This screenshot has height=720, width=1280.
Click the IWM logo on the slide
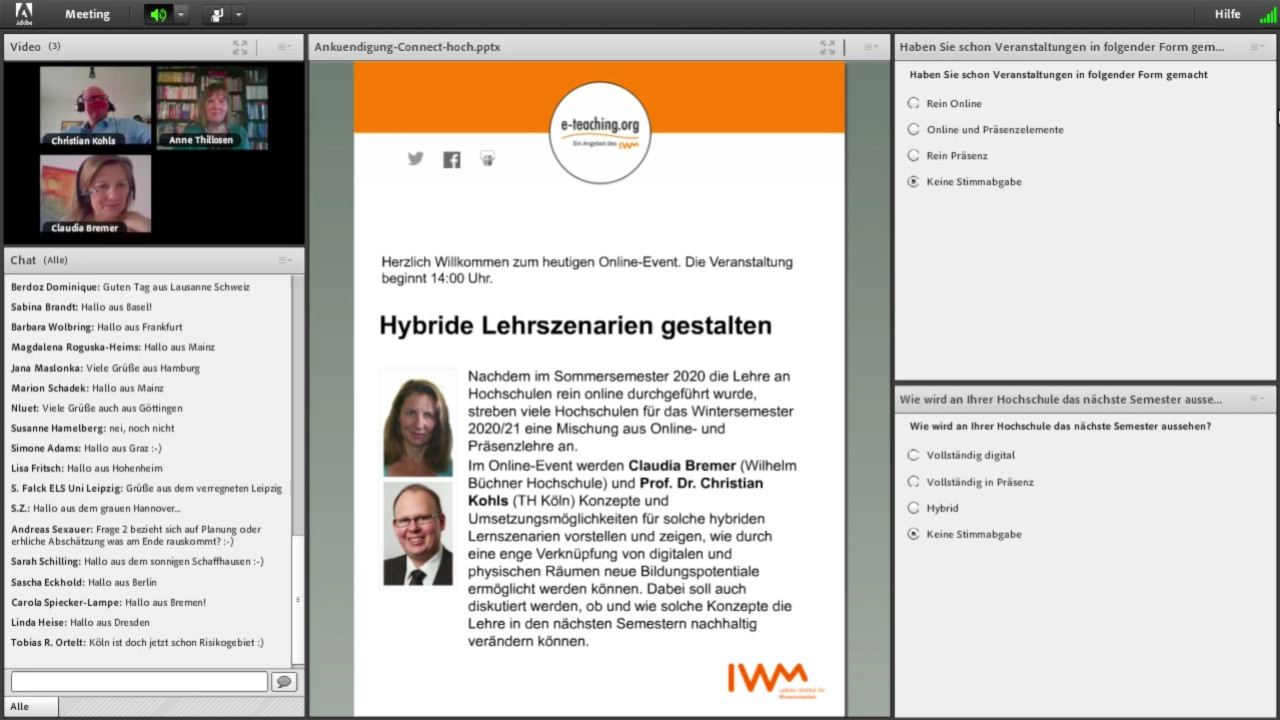(x=776, y=679)
